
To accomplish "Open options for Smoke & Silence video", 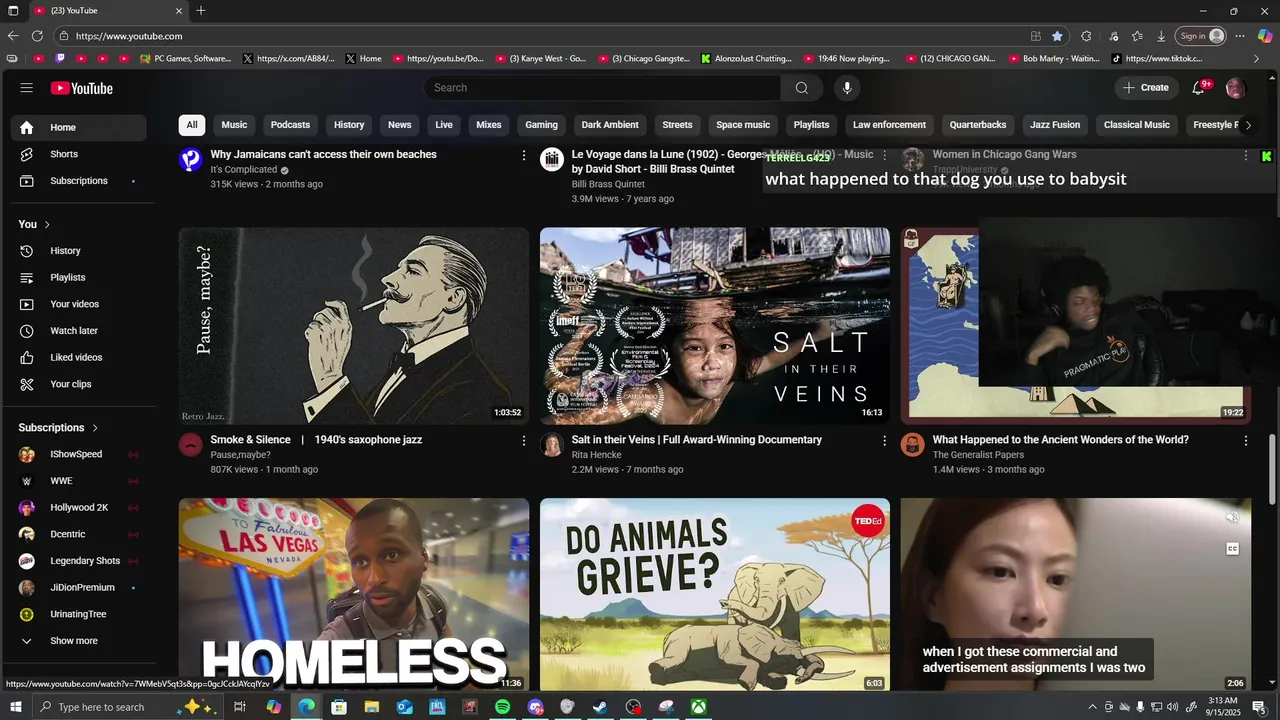I will [523, 440].
